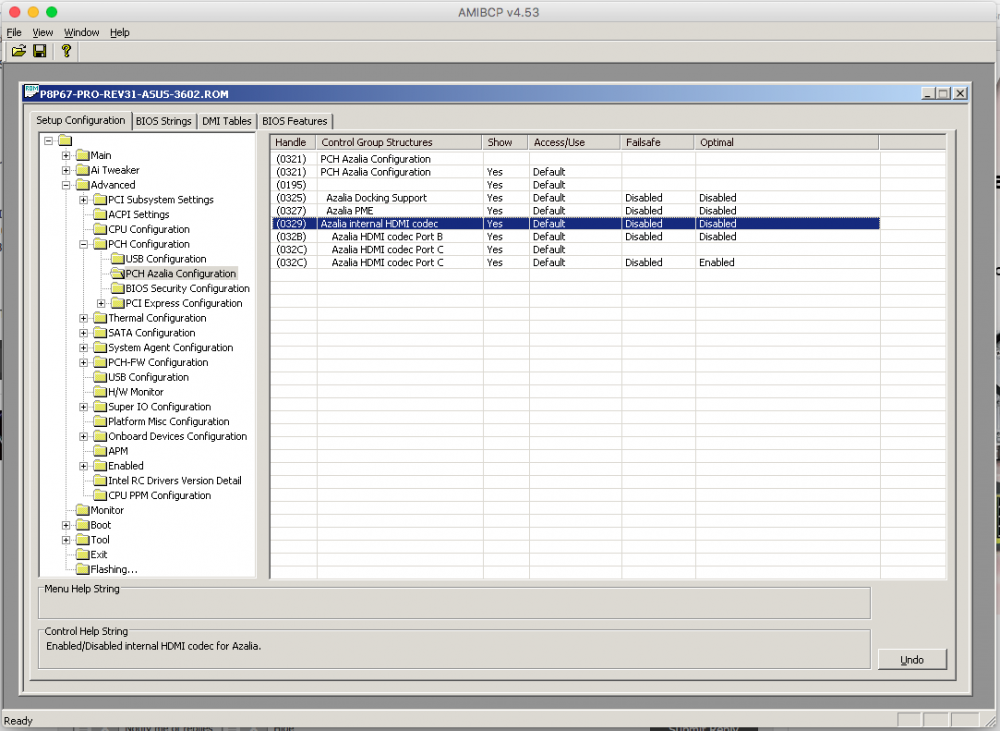The image size is (1000, 731).
Task: Select BIOS Security Configuration in tree
Action: pyautogui.click(x=188, y=288)
